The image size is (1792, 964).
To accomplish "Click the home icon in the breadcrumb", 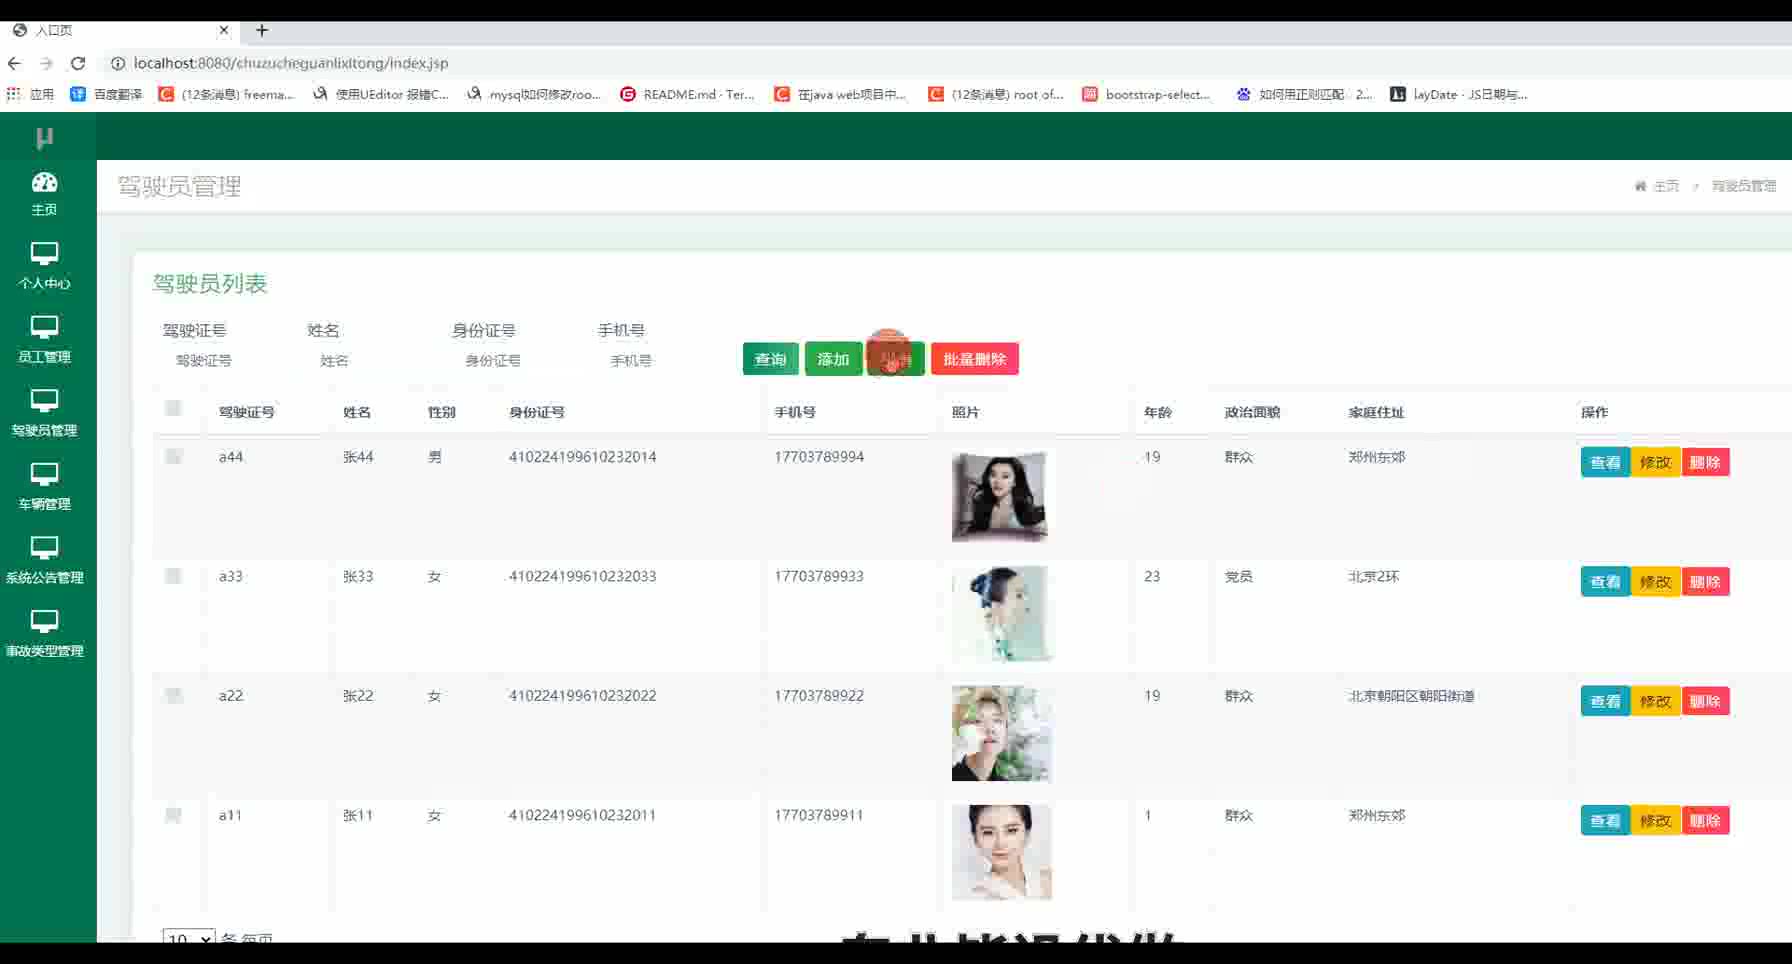I will click(x=1640, y=186).
